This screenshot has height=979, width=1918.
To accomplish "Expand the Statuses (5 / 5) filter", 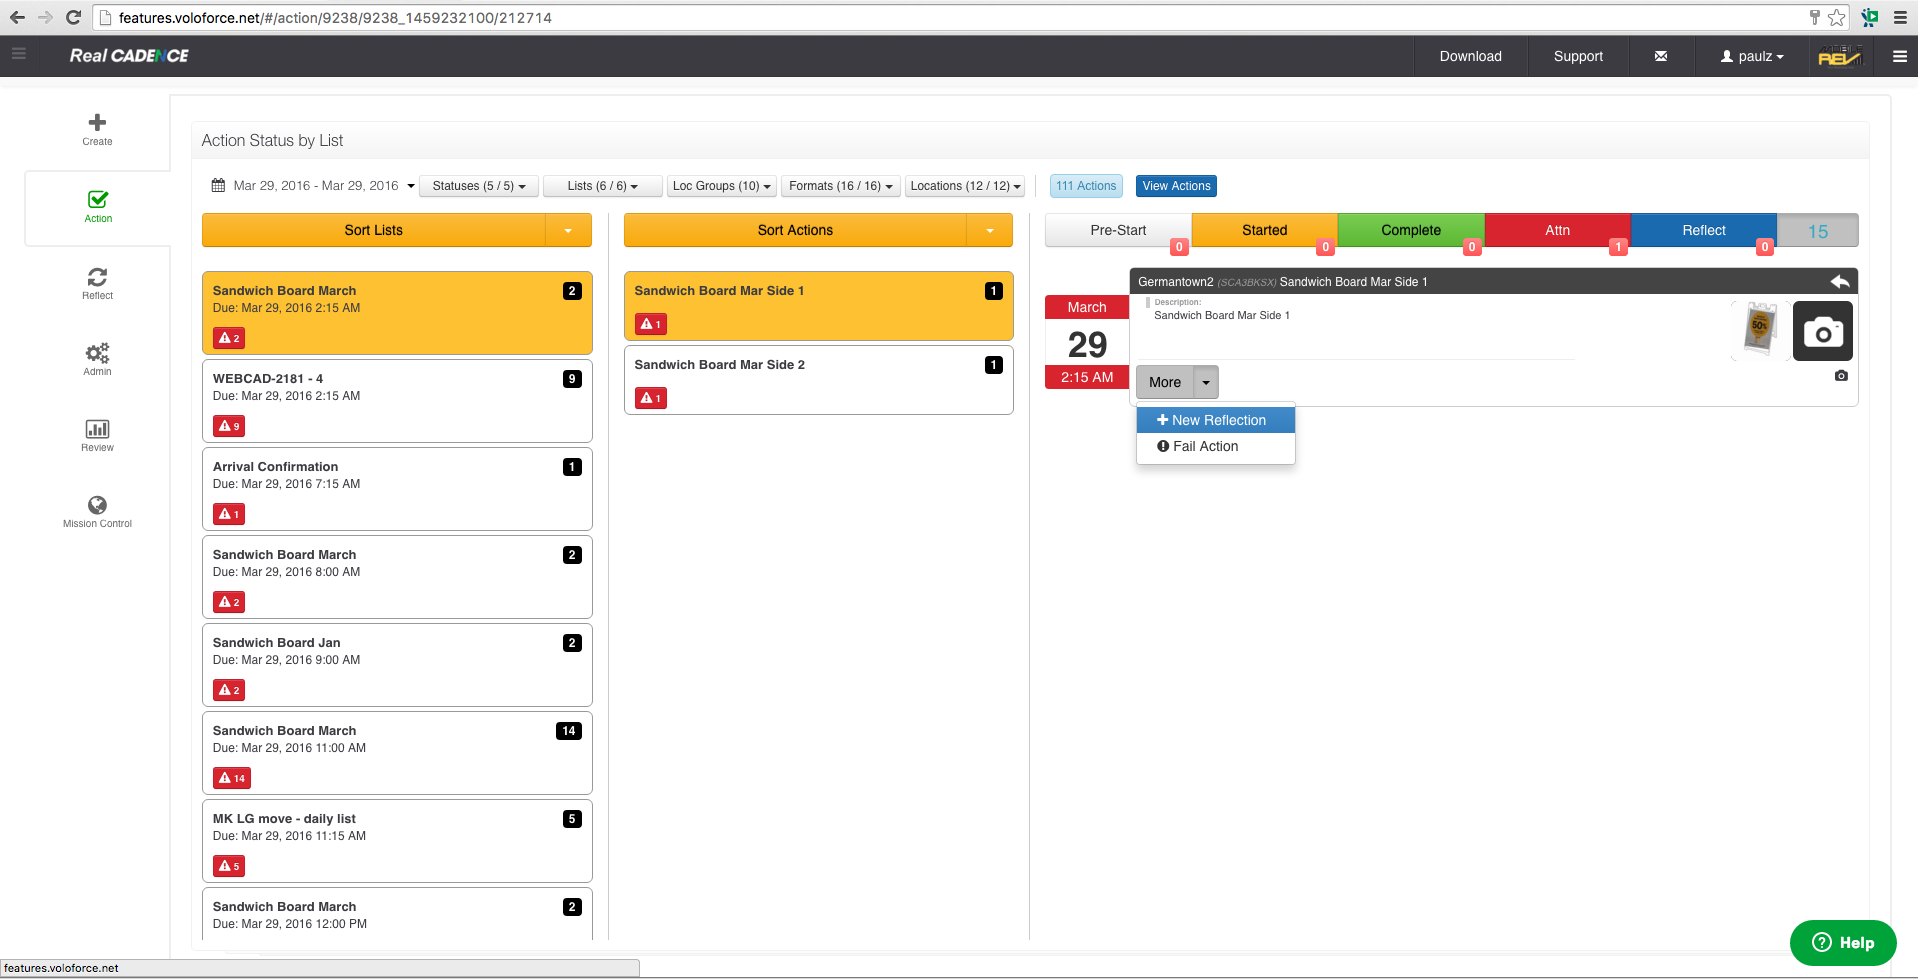I will (478, 186).
